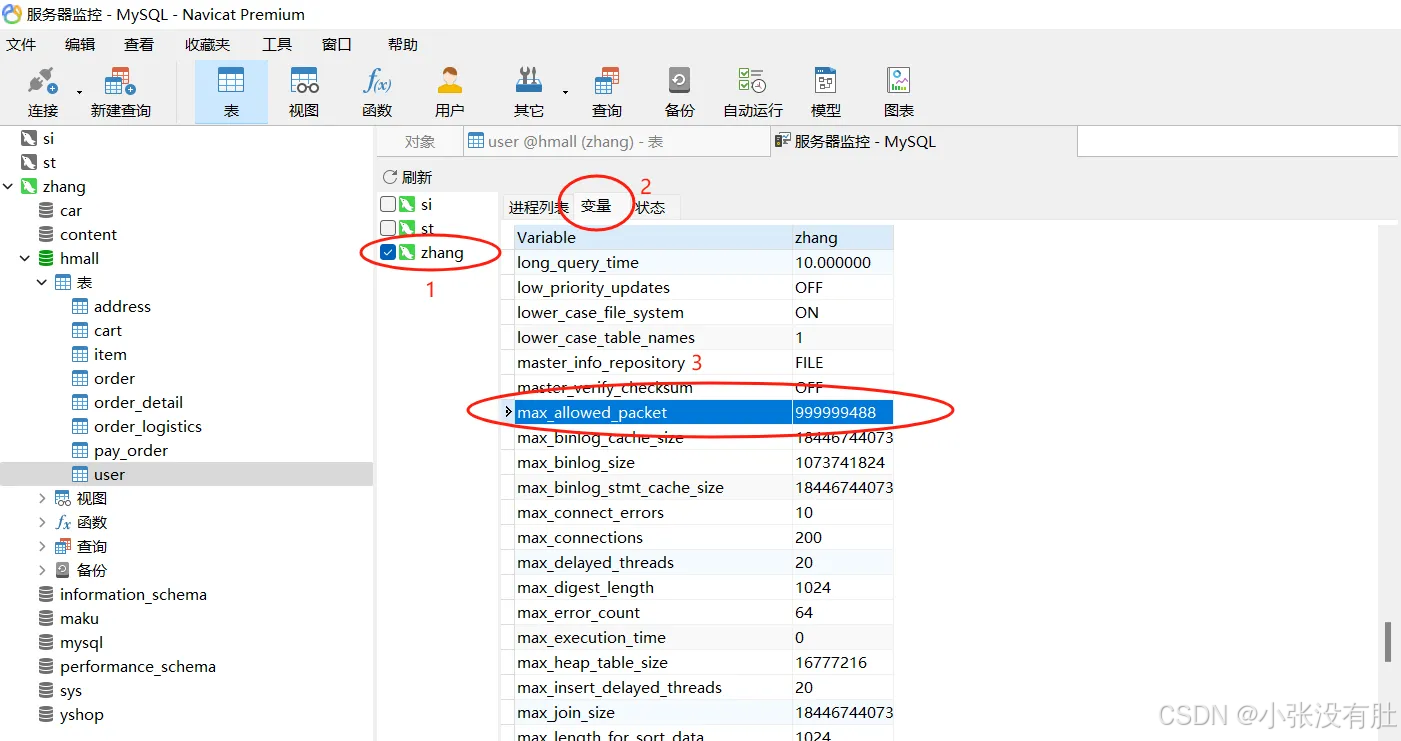Screen dimensions: 1401x741
Task: Expand the 备份 backups folder
Action: 42,571
